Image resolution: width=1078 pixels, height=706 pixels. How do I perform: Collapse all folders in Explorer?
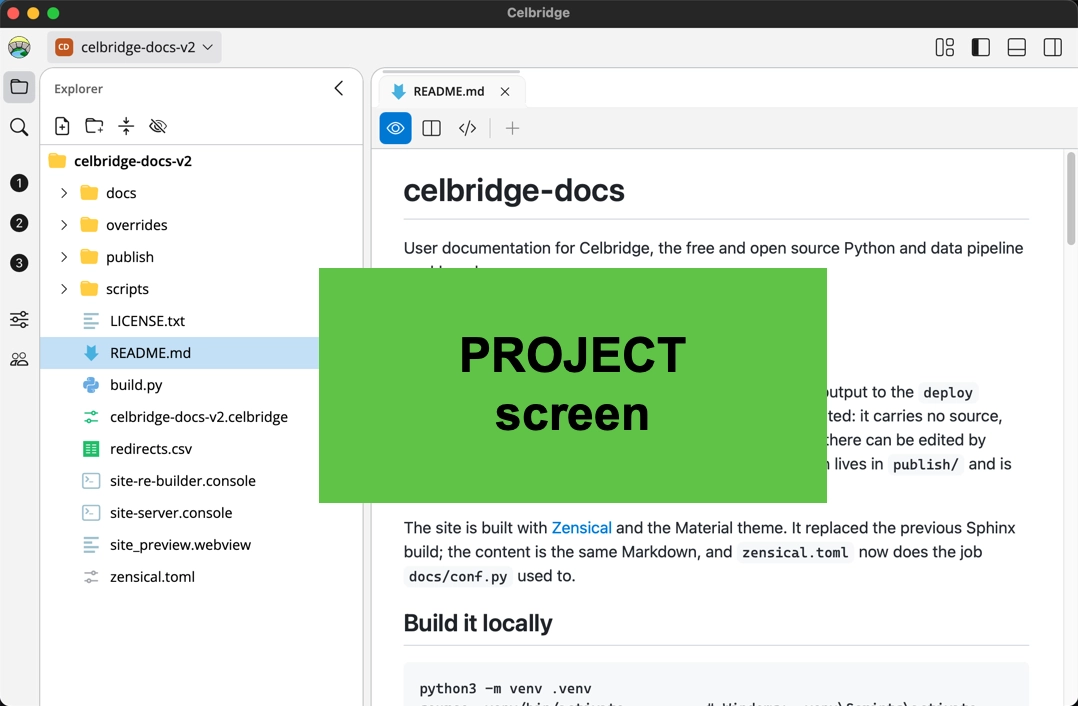click(126, 126)
